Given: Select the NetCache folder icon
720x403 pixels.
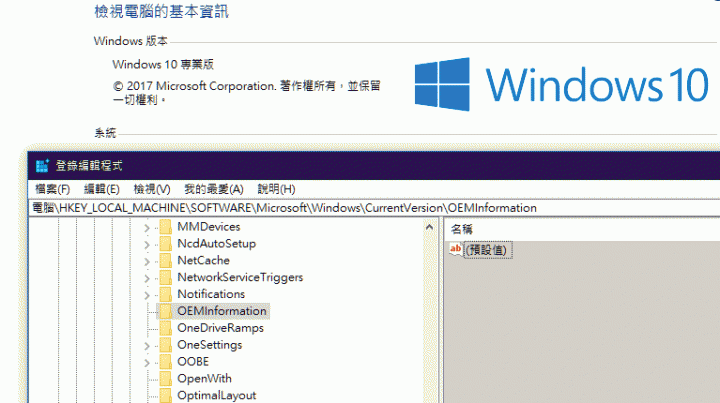Looking at the screenshot, I should point(165,260).
